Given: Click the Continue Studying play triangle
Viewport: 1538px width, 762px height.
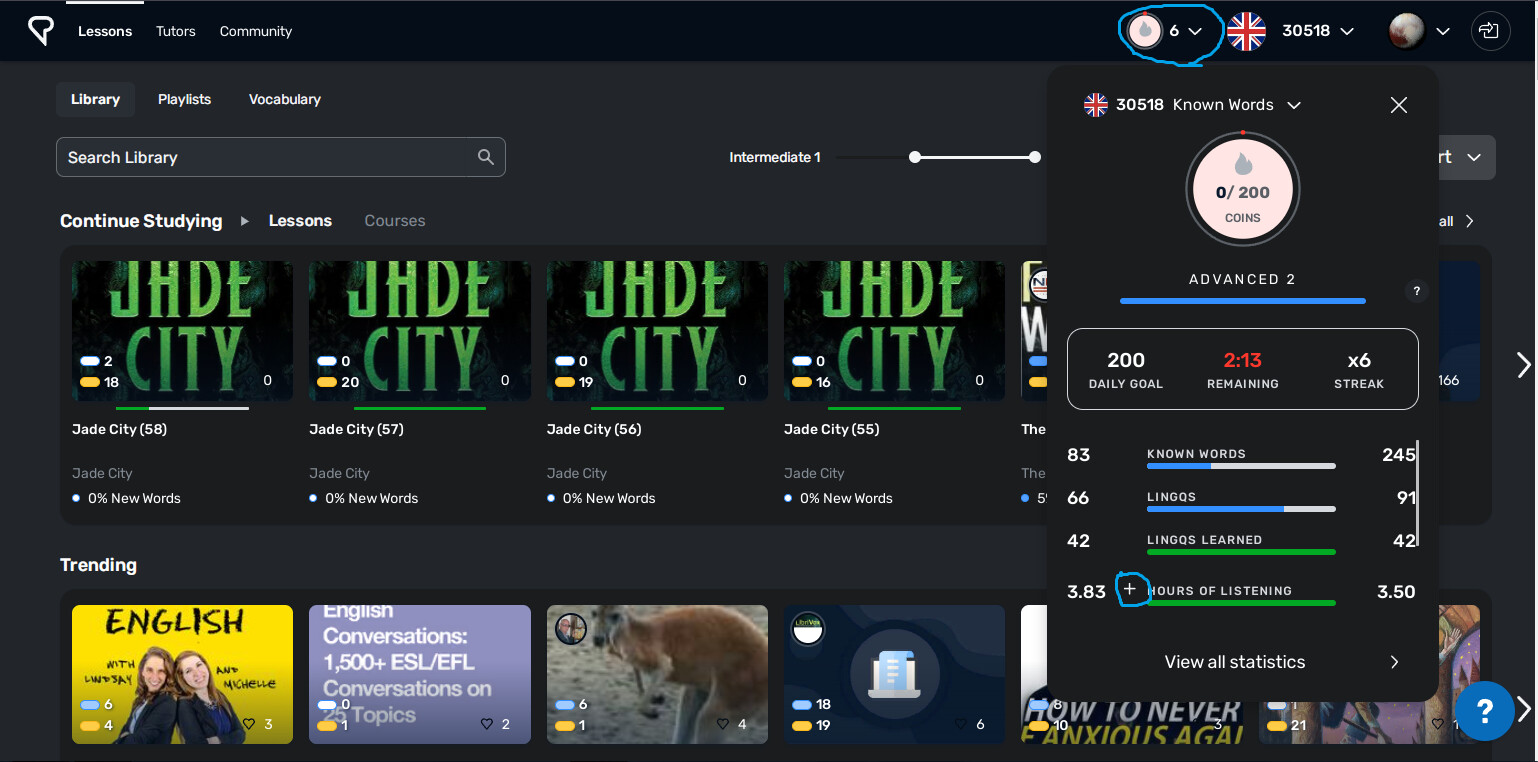Looking at the screenshot, I should [x=245, y=221].
